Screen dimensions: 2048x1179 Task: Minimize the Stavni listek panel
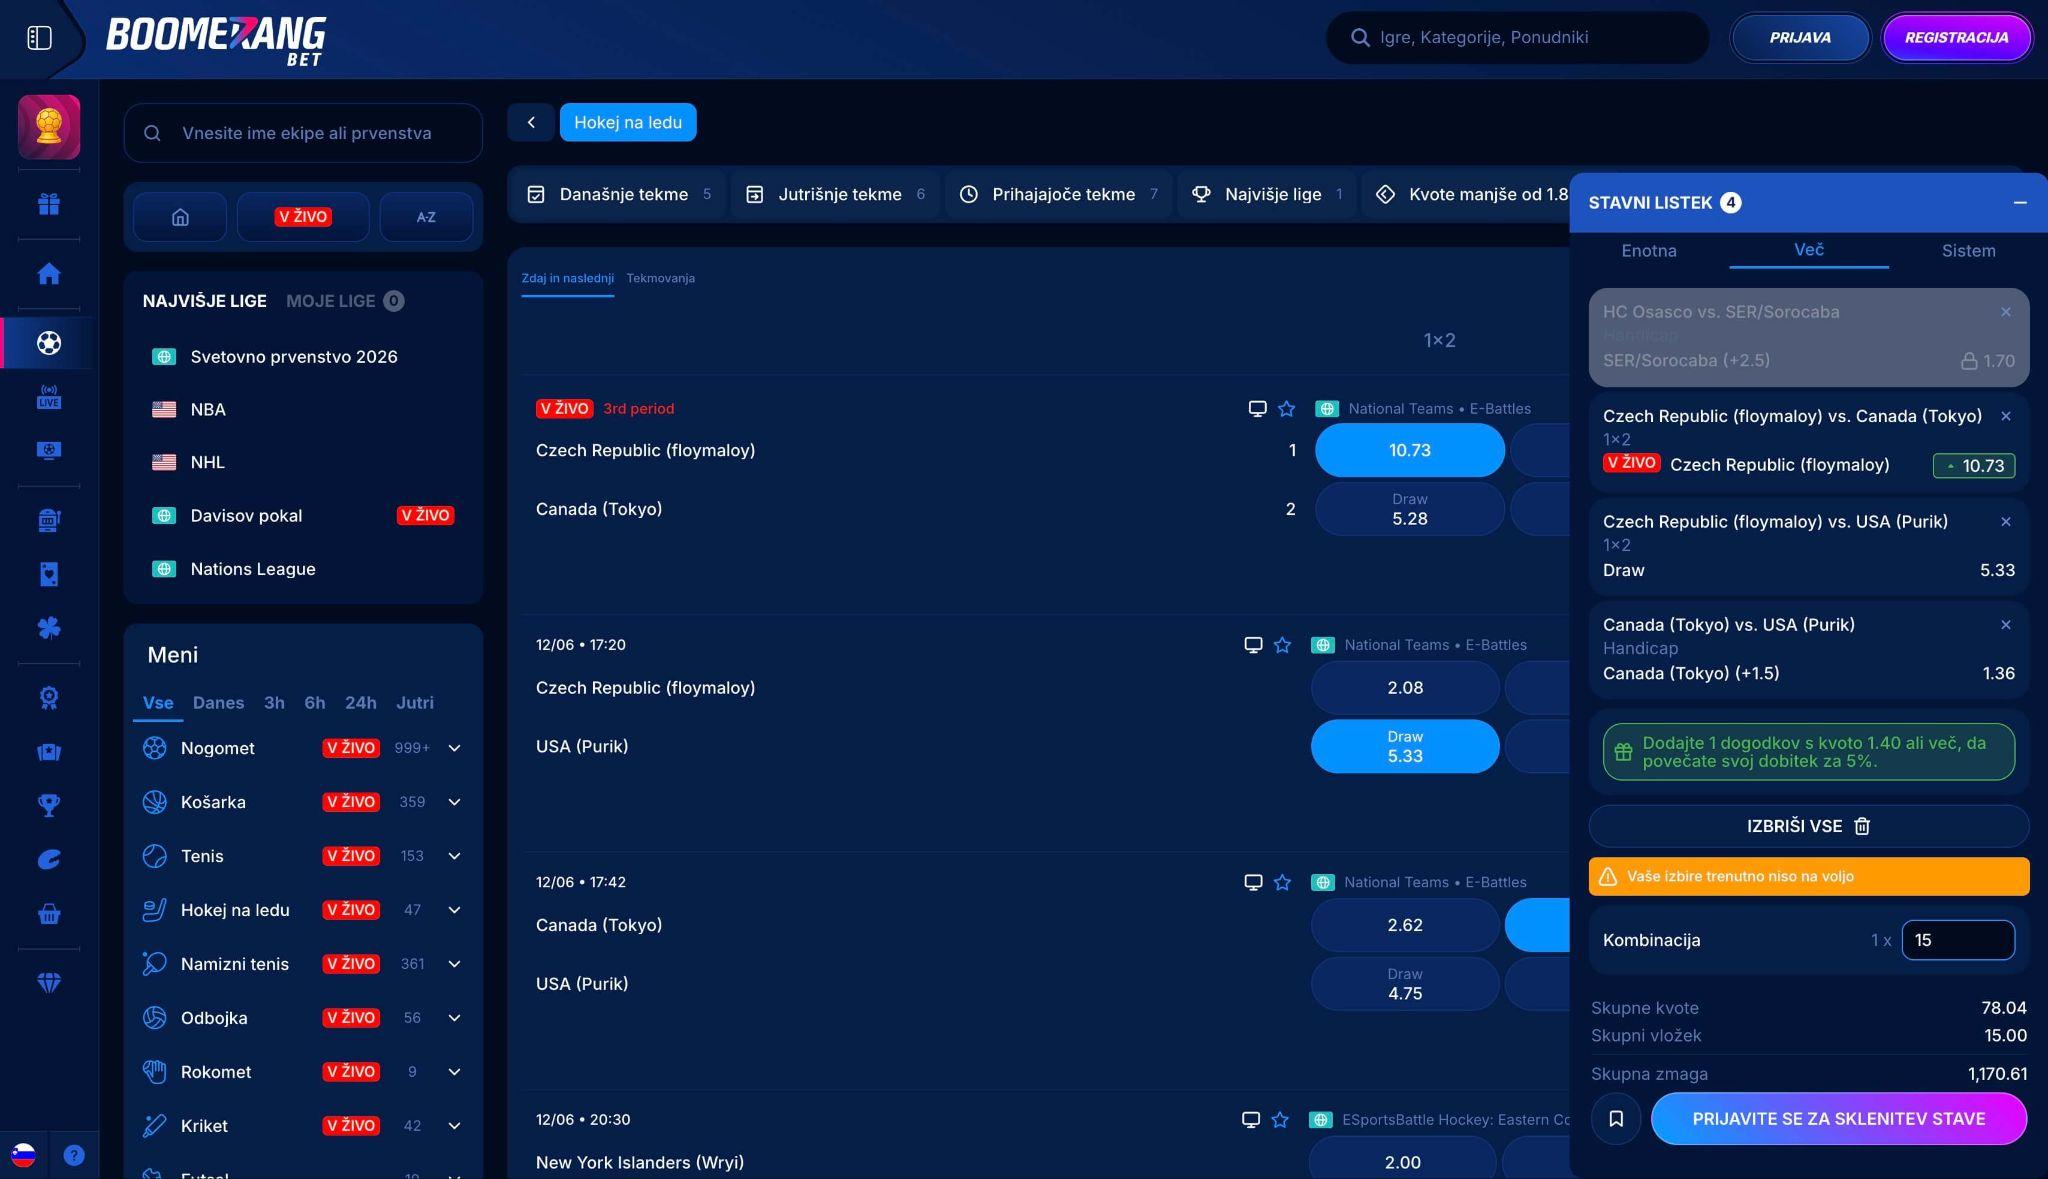point(2020,202)
